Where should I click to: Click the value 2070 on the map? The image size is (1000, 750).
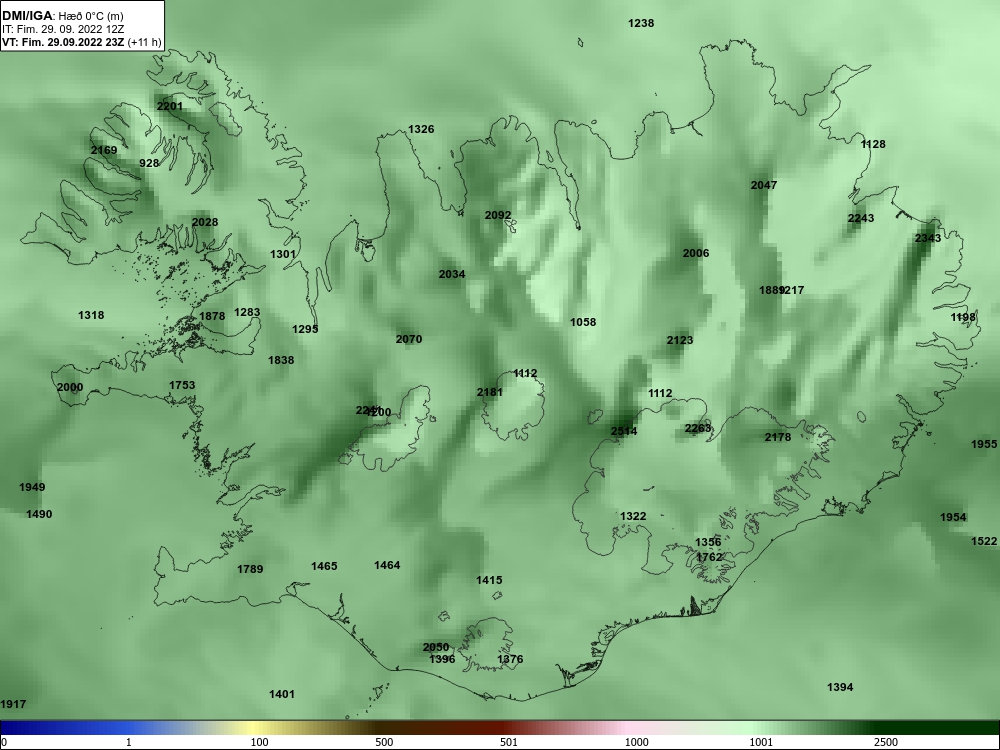409,339
